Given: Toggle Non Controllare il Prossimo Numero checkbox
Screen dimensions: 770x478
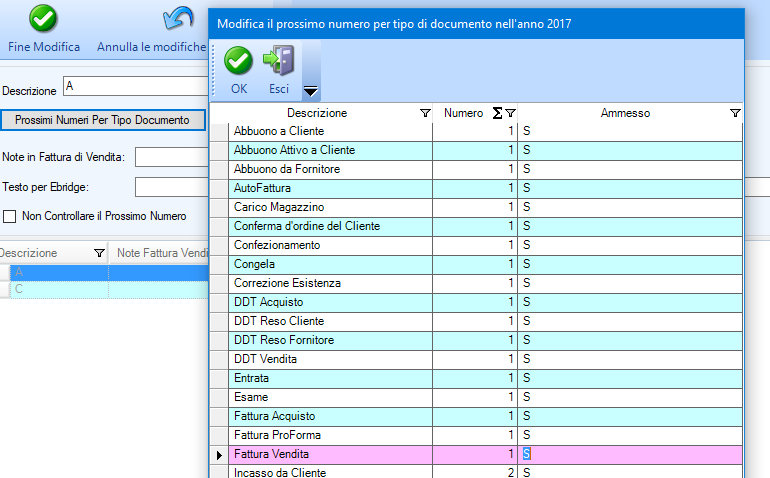Looking at the screenshot, I should [10, 216].
